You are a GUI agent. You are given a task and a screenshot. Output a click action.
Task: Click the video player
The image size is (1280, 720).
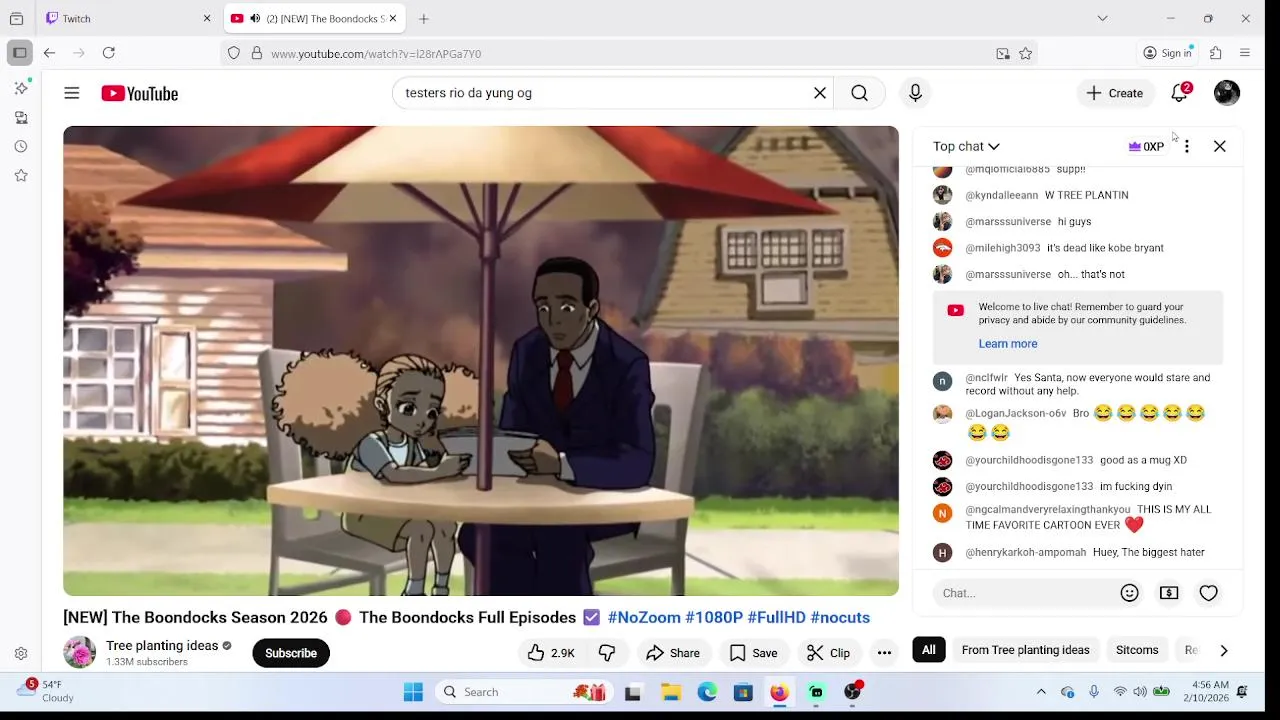tap(481, 361)
